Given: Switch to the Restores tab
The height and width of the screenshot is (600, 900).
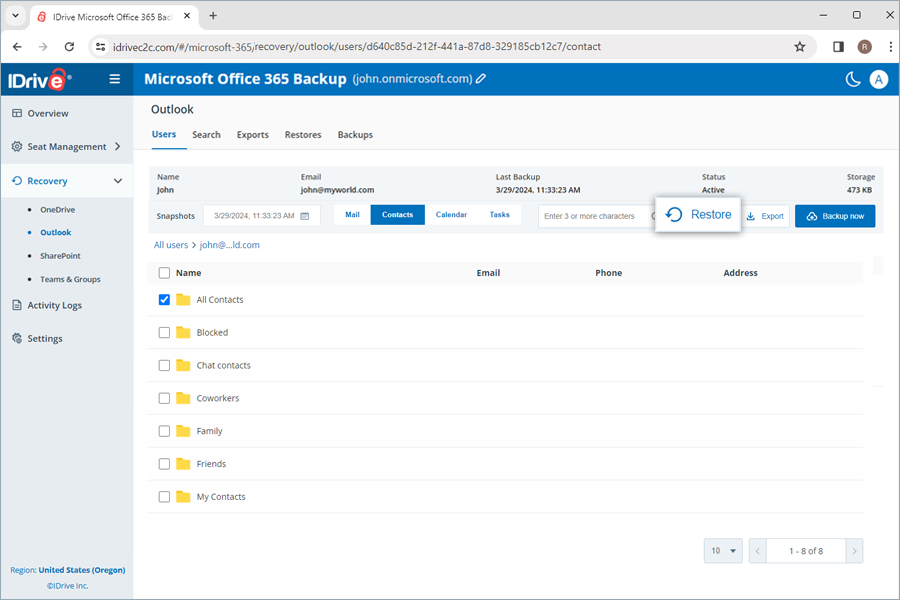Looking at the screenshot, I should 303,135.
